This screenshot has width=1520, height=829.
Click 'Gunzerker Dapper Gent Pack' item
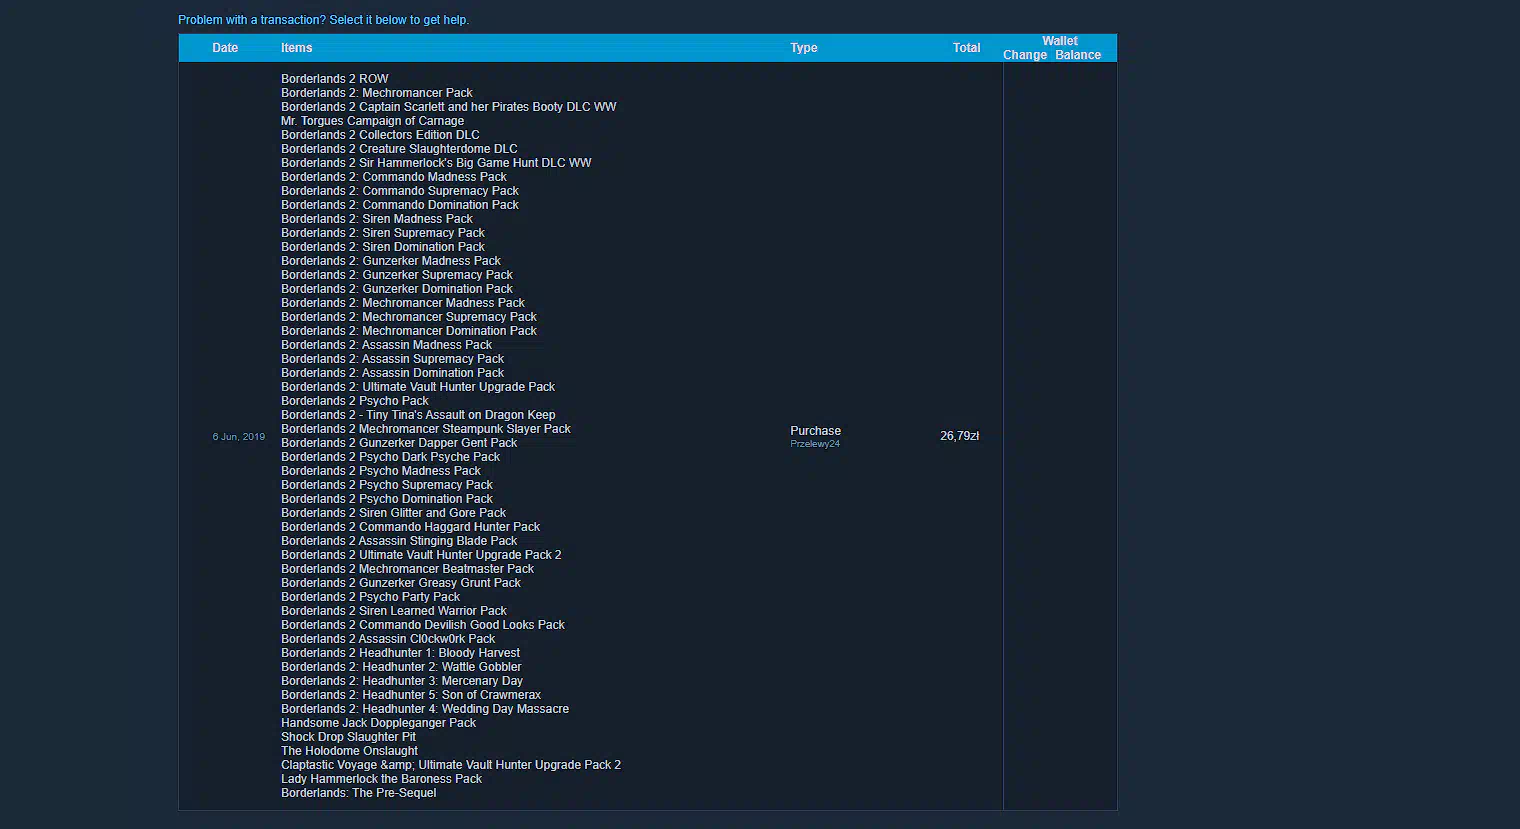click(x=399, y=443)
